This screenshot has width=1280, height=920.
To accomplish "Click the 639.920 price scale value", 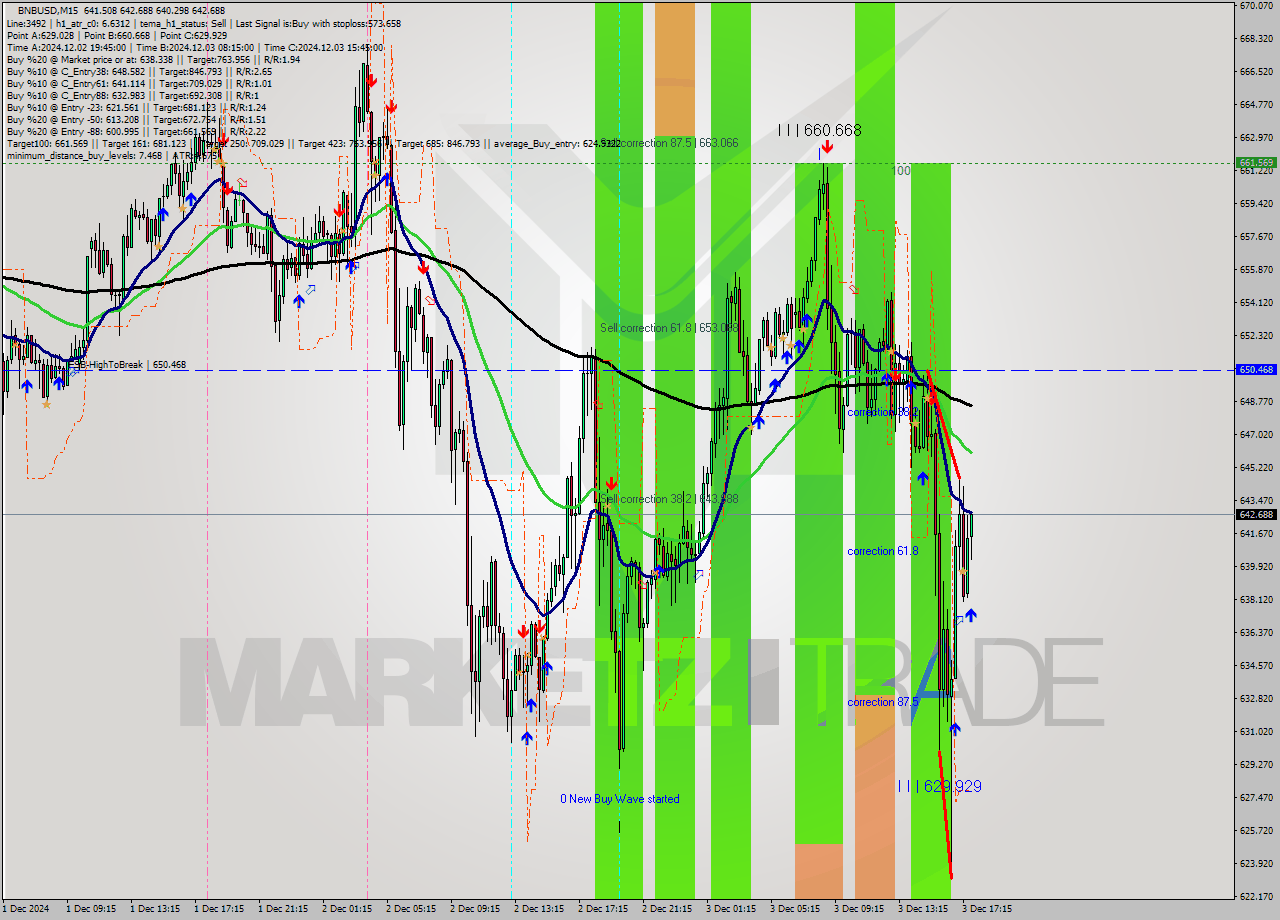I will pyautogui.click(x=1256, y=566).
